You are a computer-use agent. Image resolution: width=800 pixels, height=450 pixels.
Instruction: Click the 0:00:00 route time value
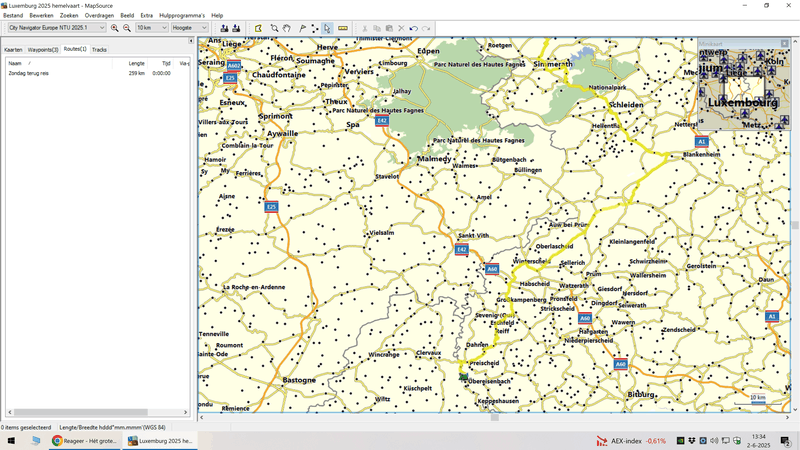coord(162,73)
